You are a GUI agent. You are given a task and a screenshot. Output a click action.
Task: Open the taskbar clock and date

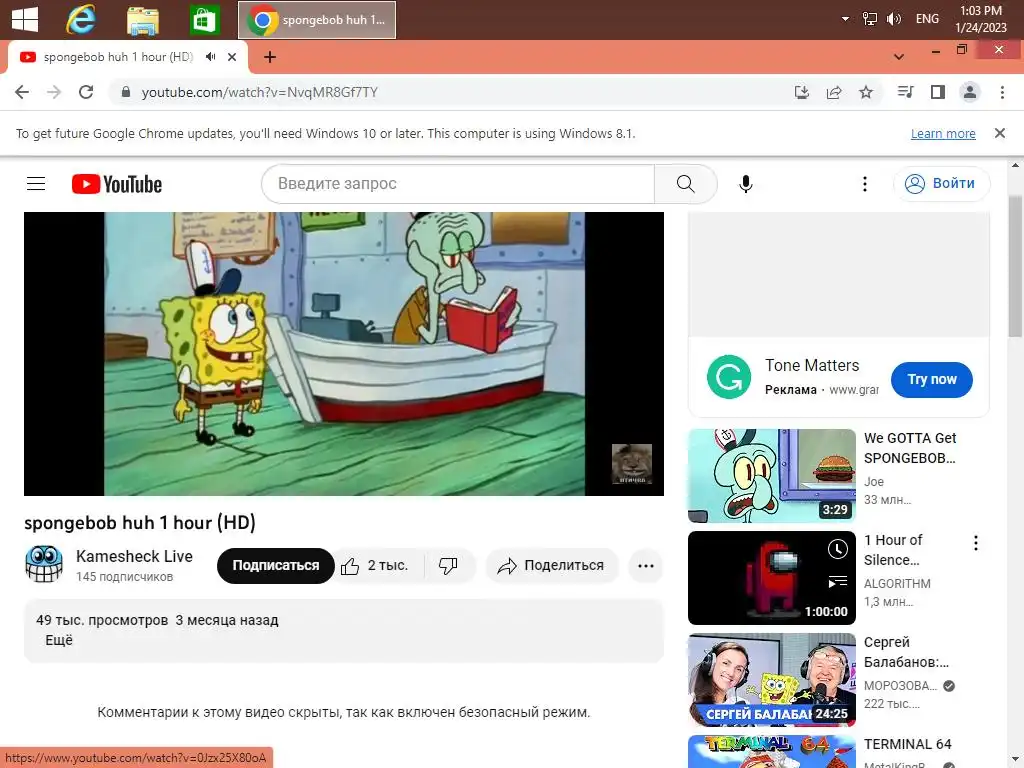981,19
